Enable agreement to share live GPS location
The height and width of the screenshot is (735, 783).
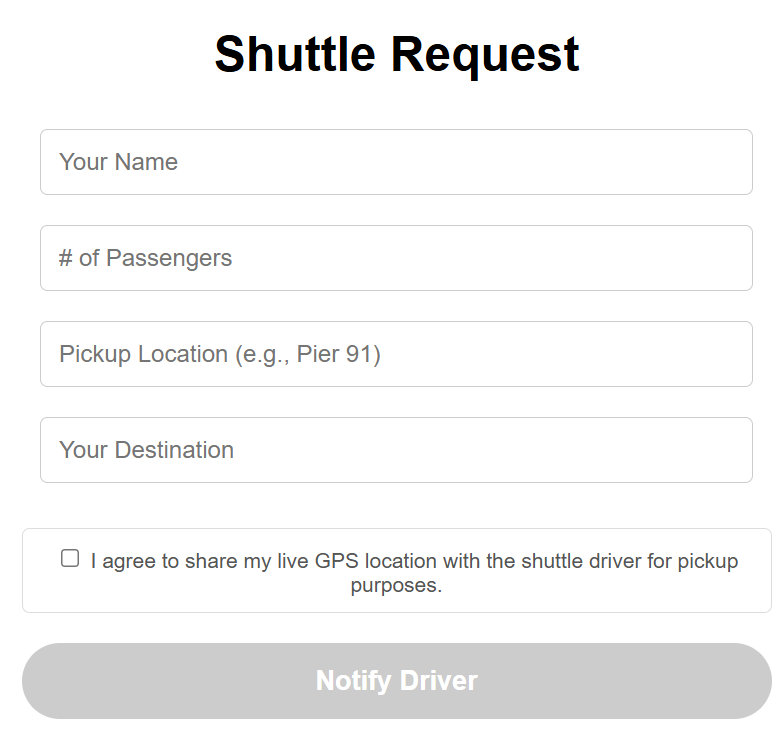70,558
